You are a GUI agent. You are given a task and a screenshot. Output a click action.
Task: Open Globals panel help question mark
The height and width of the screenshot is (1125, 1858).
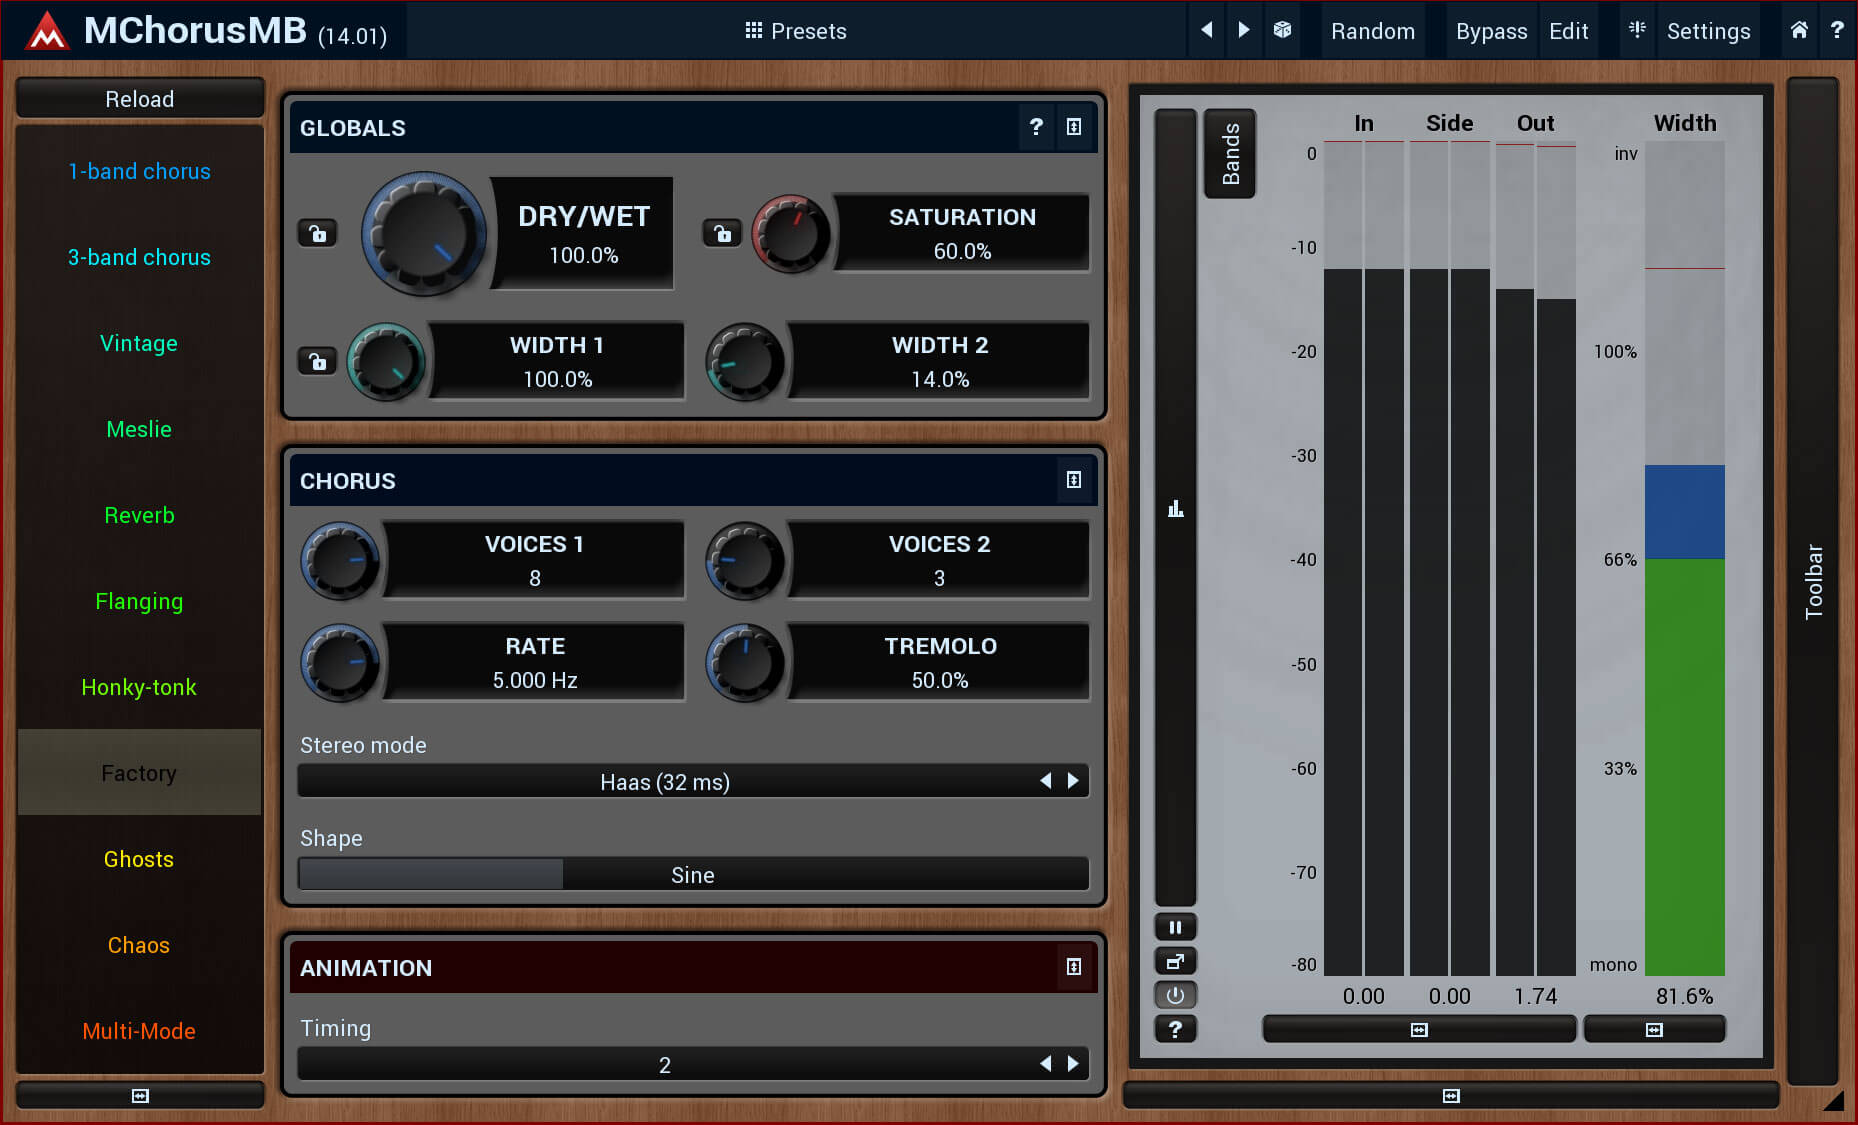coord(1036,127)
